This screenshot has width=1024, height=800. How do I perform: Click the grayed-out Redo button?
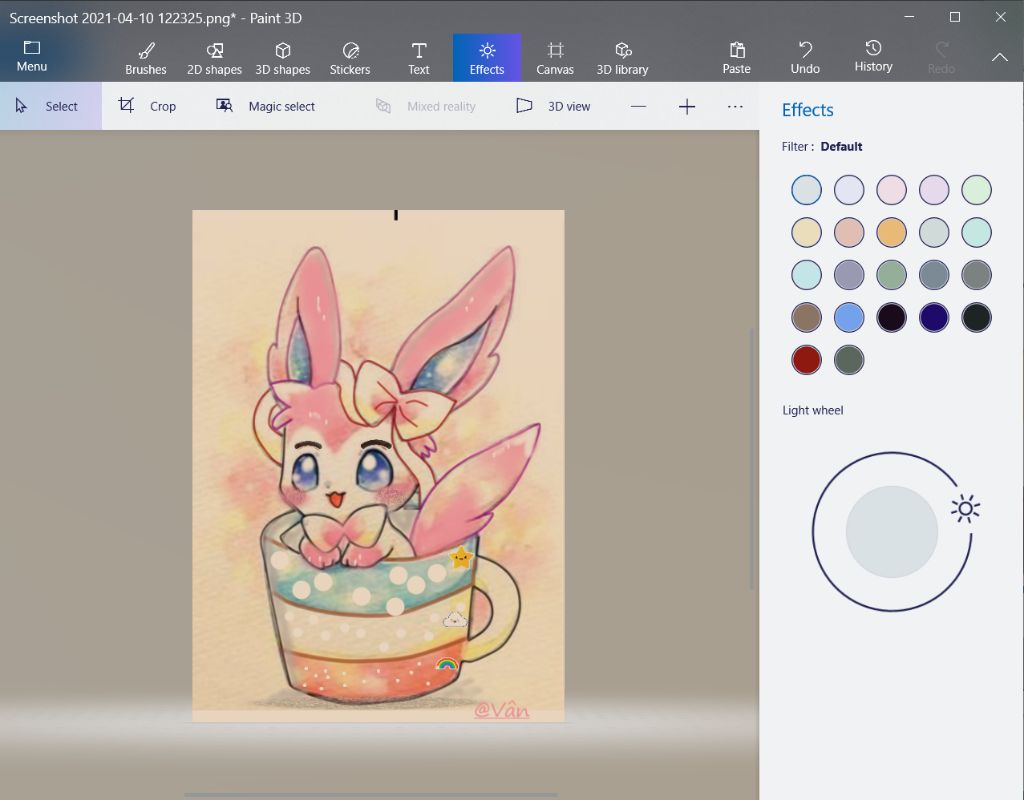click(x=941, y=58)
